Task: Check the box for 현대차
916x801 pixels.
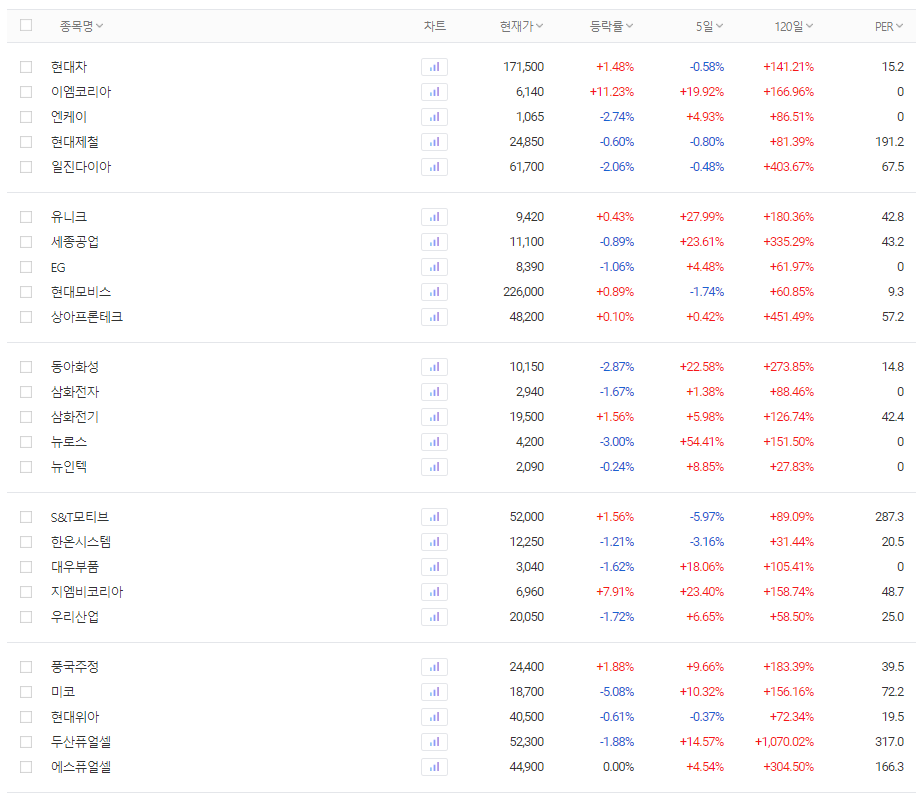Action: point(26,67)
